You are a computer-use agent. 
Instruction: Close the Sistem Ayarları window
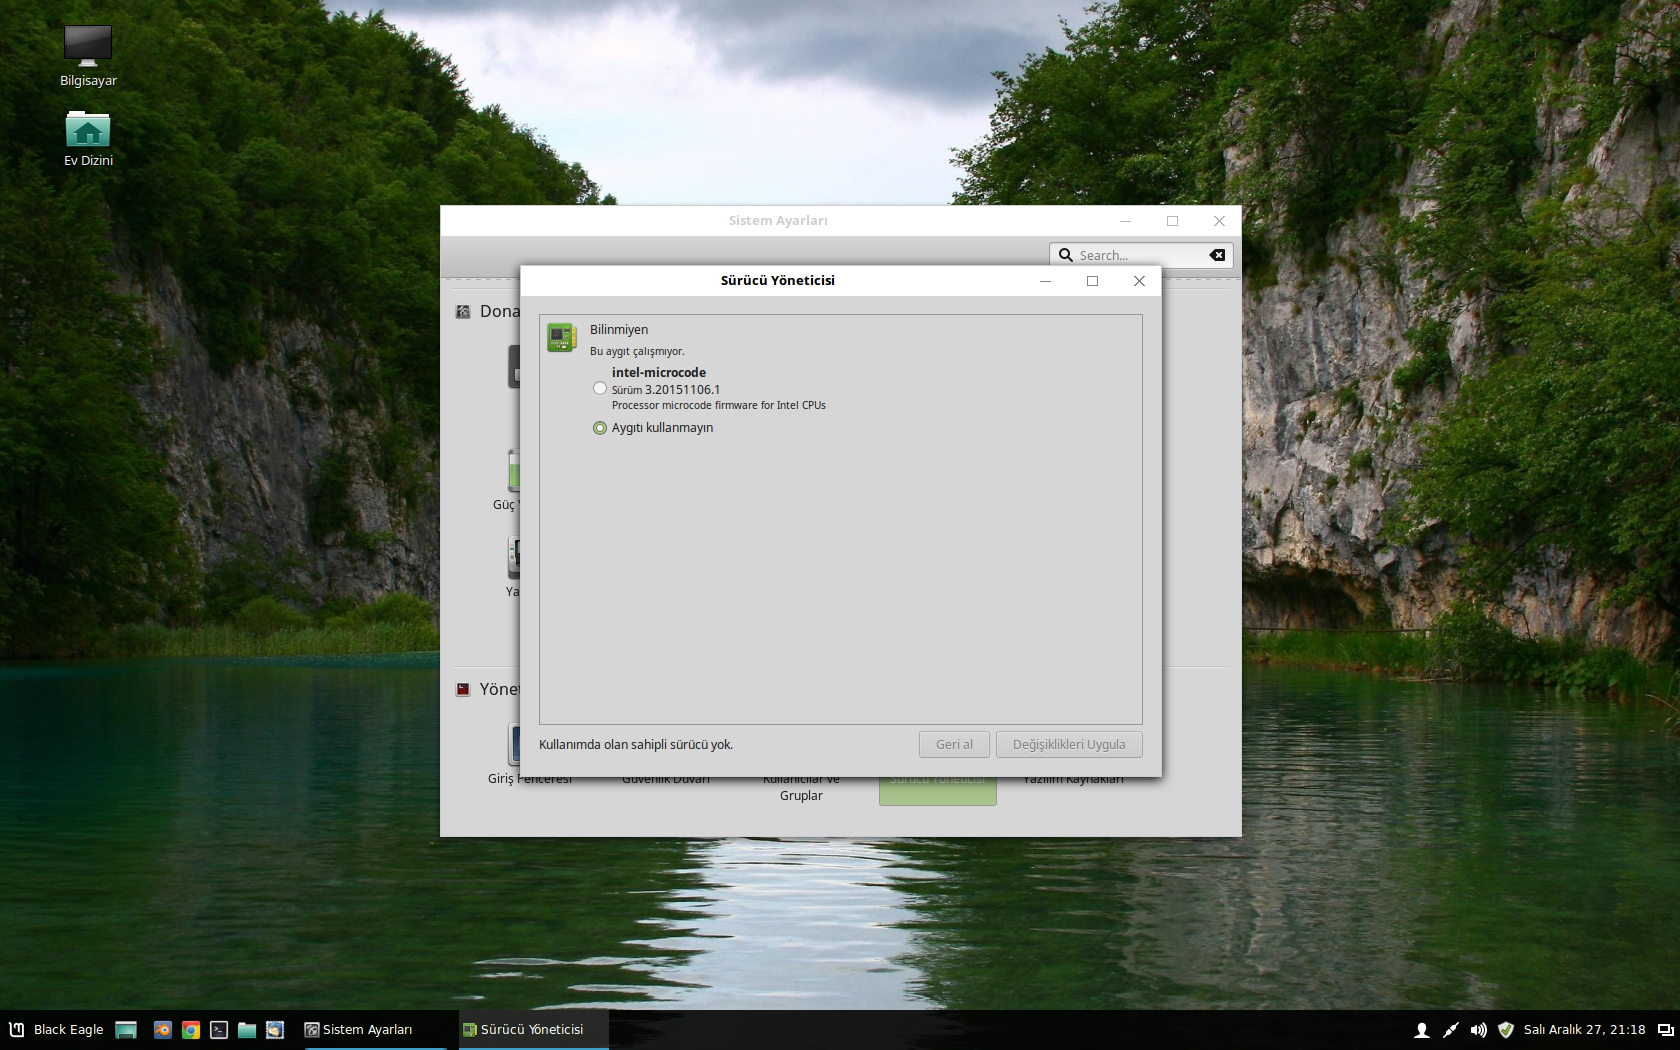[1219, 221]
